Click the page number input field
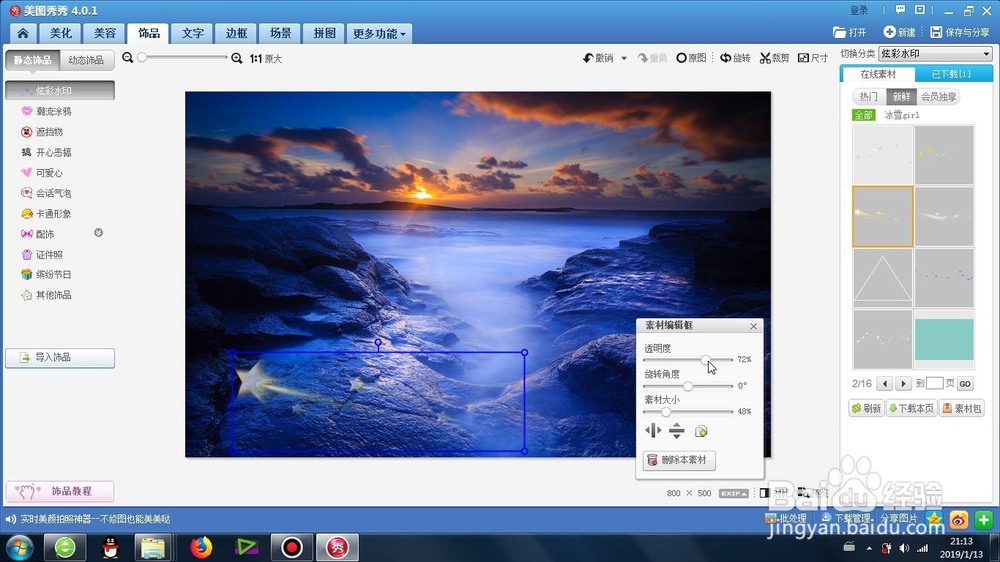Viewport: 1000px width, 562px height. click(x=934, y=383)
